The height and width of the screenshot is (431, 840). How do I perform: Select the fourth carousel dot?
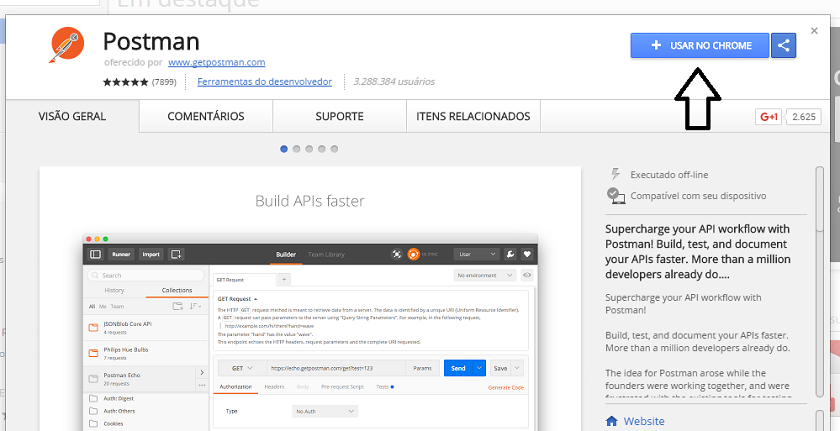(x=321, y=149)
